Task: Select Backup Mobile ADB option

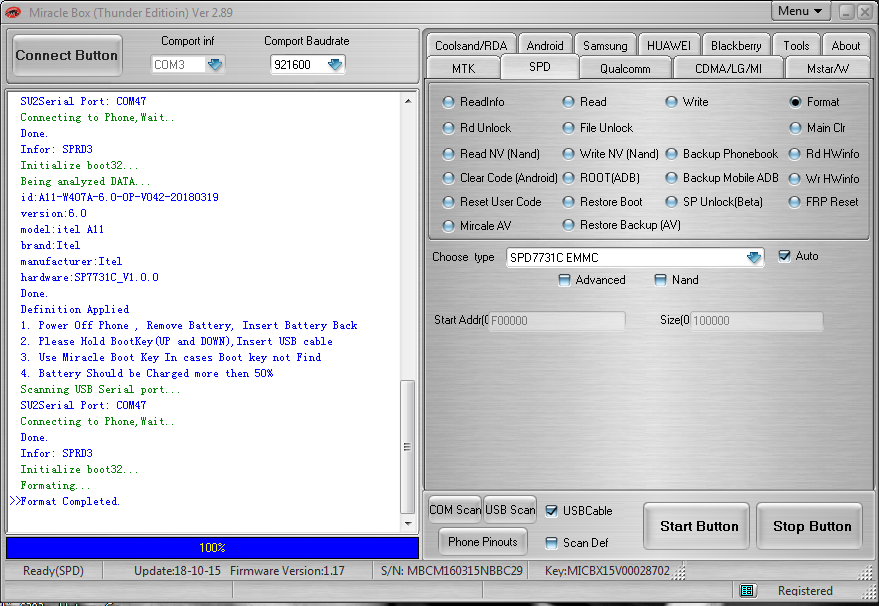Action: coord(722,178)
